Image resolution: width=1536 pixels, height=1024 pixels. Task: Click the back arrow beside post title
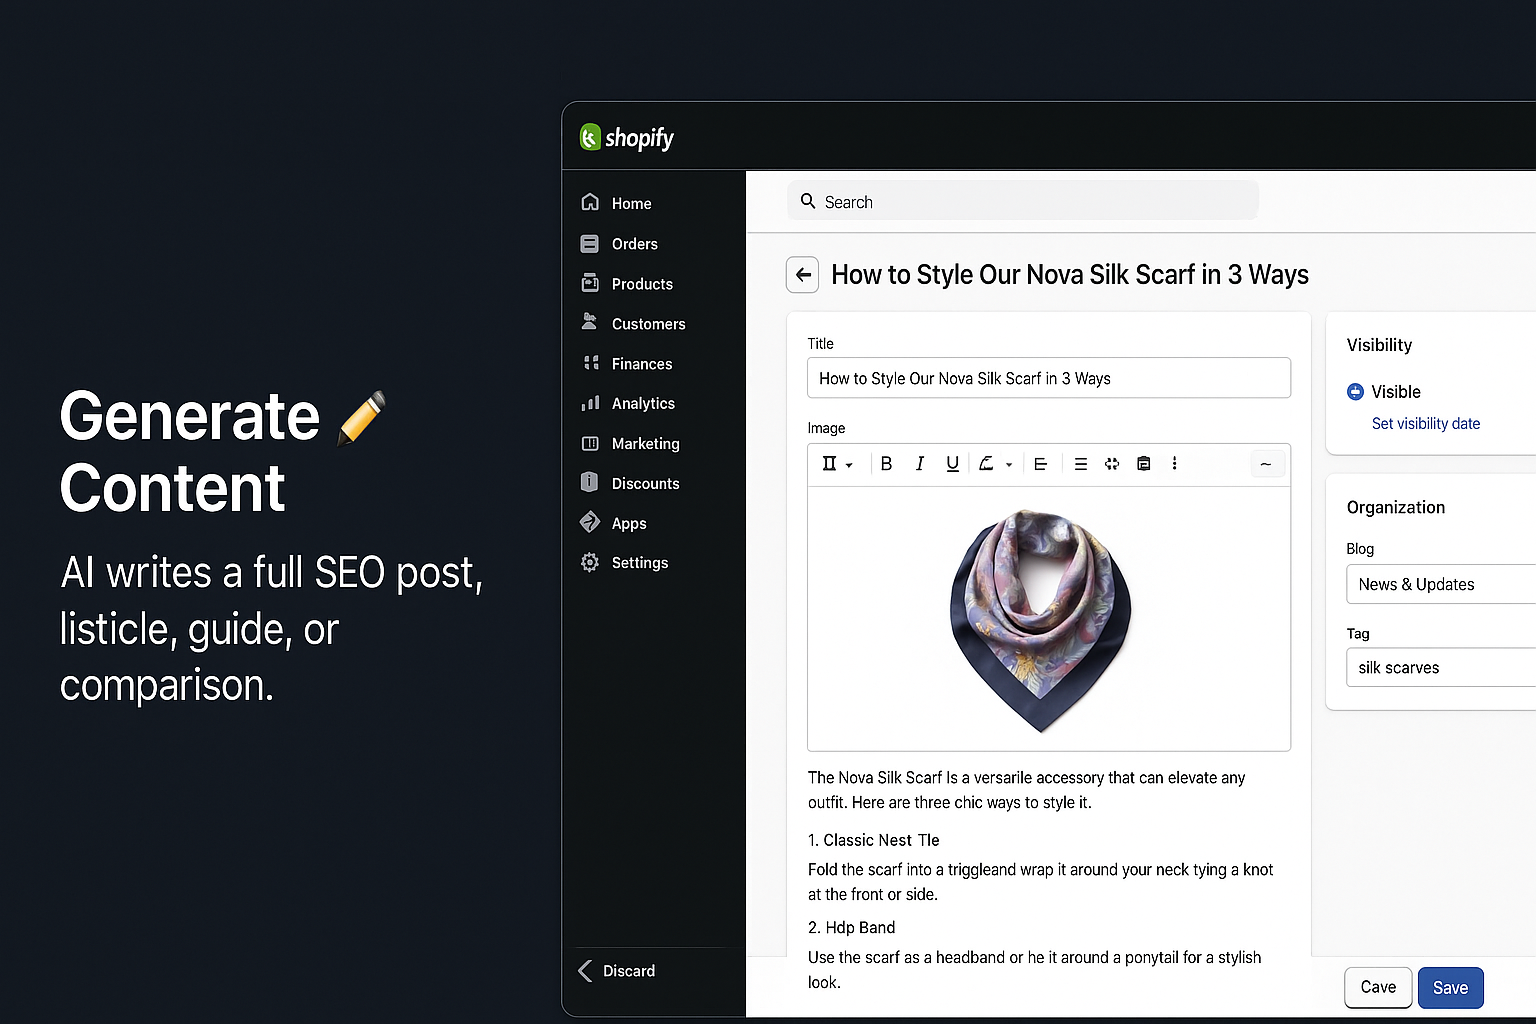[803, 275]
